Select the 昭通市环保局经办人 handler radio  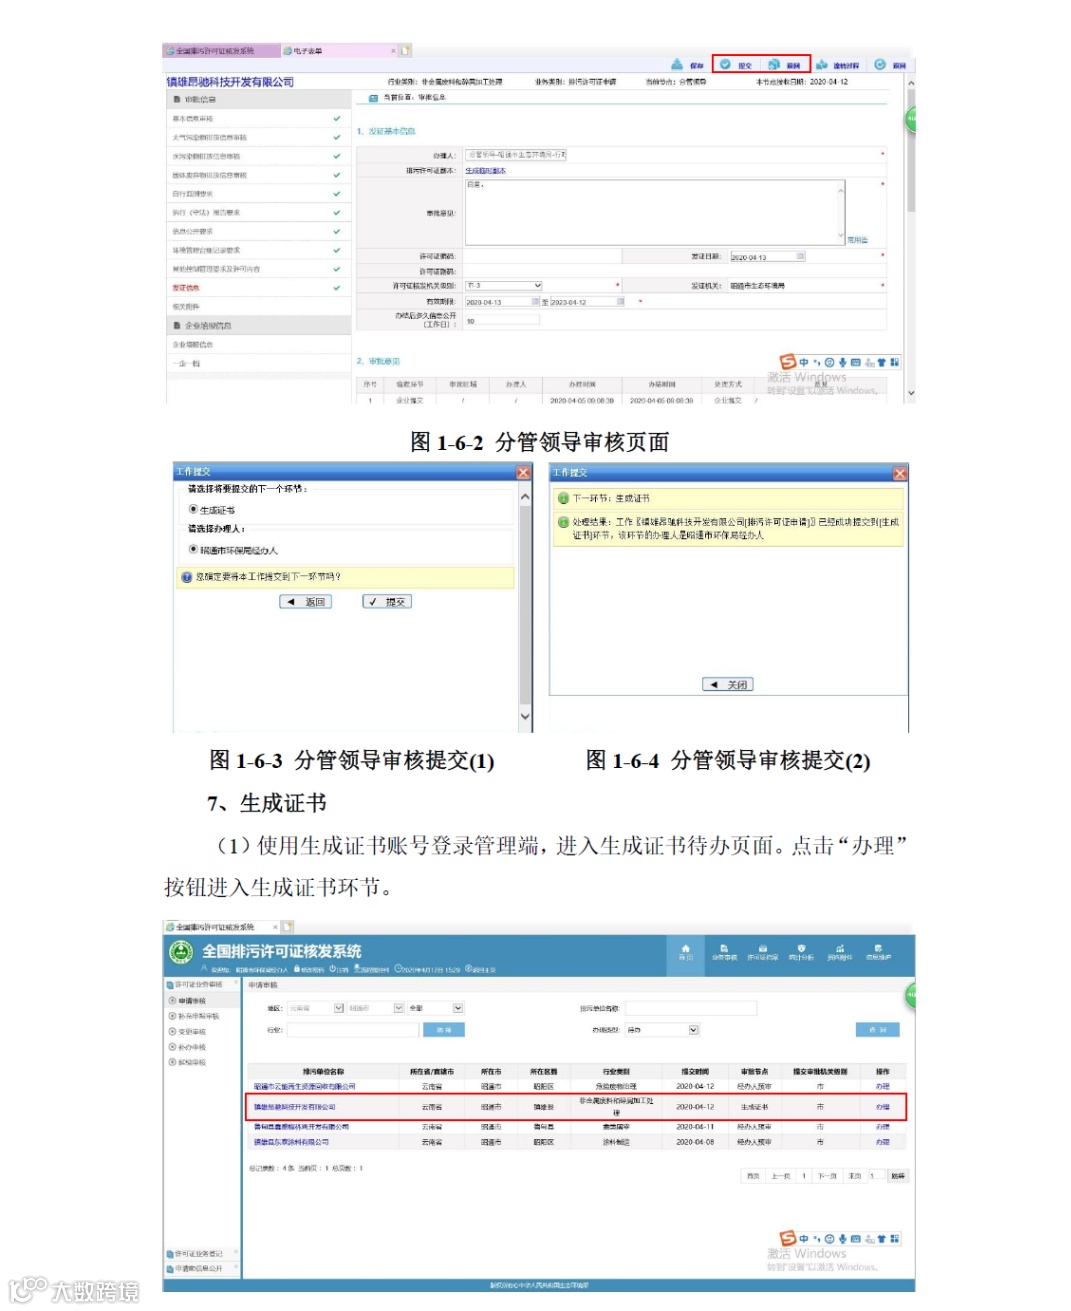pos(193,550)
